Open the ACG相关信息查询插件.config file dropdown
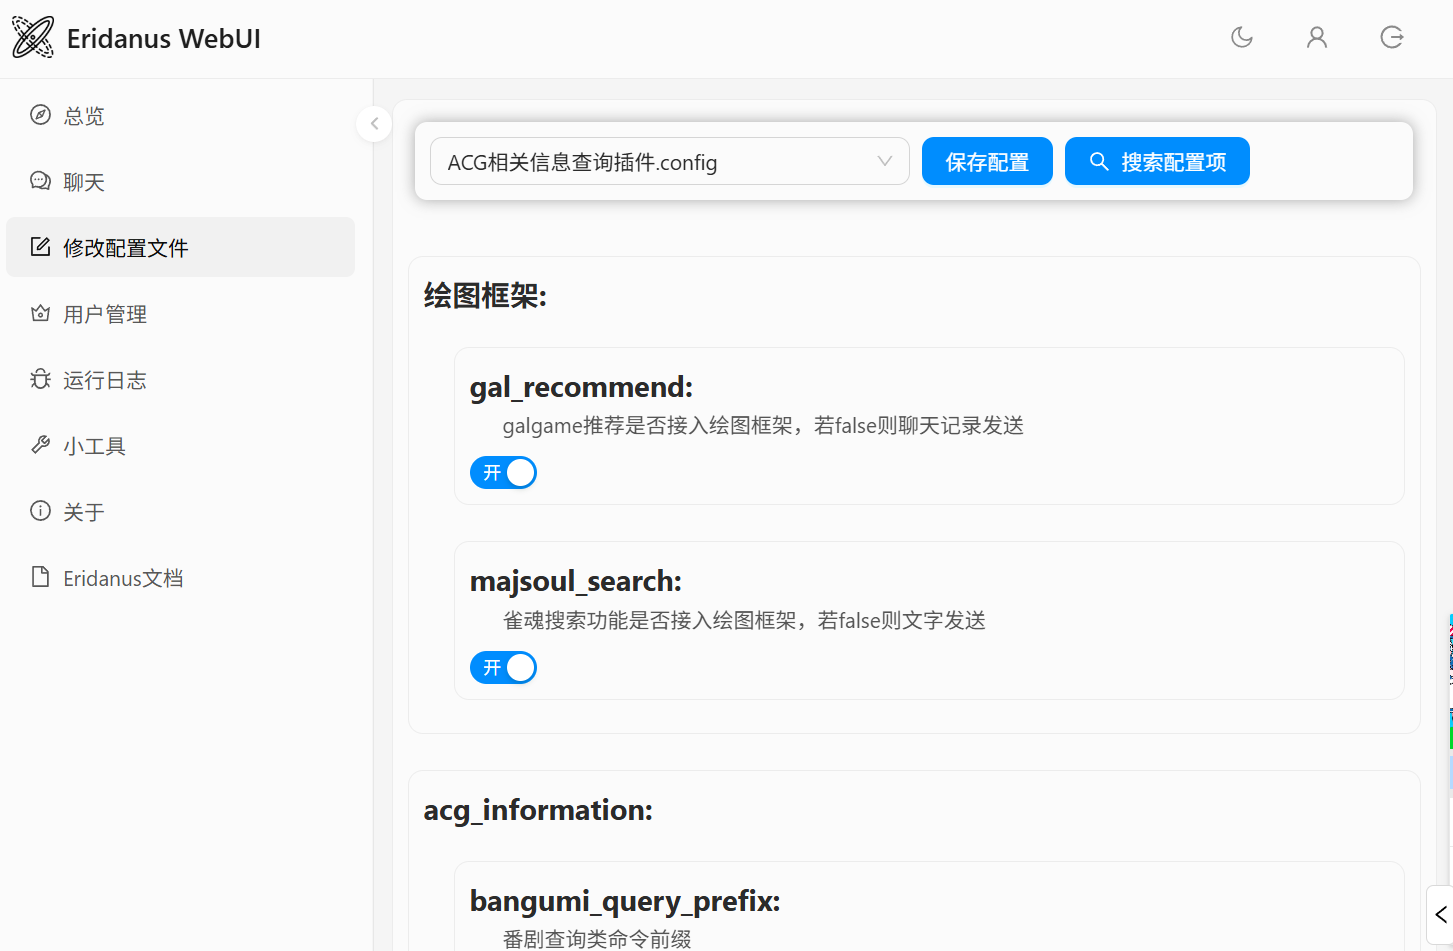1453x951 pixels. [x=669, y=162]
